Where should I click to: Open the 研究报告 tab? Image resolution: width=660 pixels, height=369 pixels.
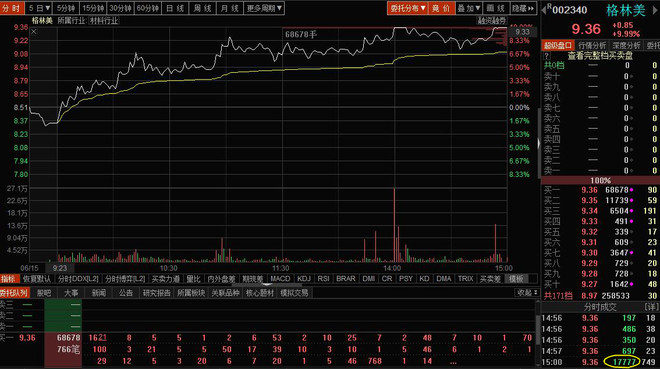[x=157, y=293]
